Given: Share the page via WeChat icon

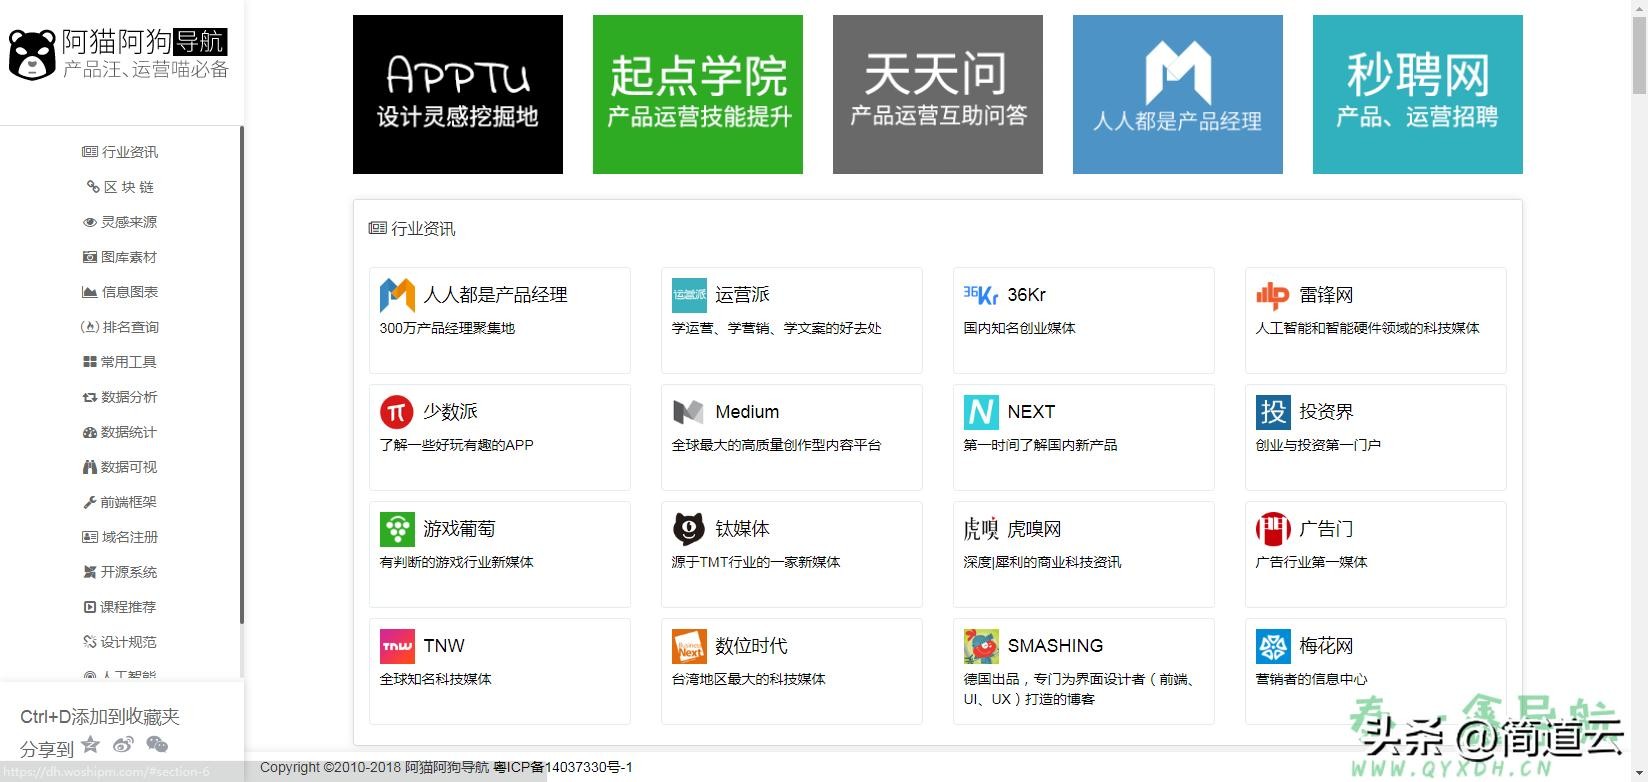Looking at the screenshot, I should [x=157, y=744].
